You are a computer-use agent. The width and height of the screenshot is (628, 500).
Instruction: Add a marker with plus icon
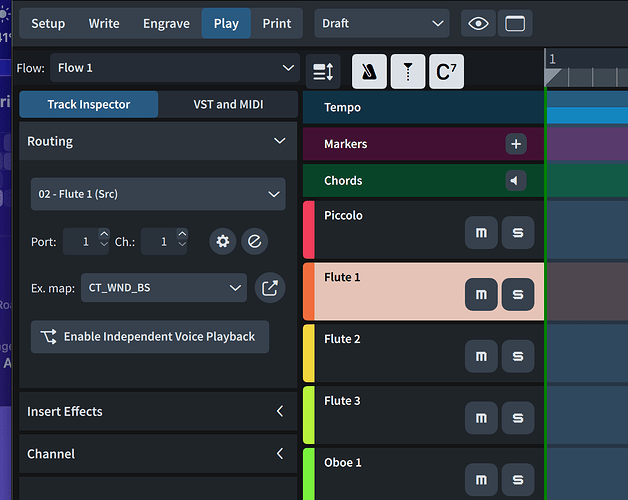click(x=516, y=144)
